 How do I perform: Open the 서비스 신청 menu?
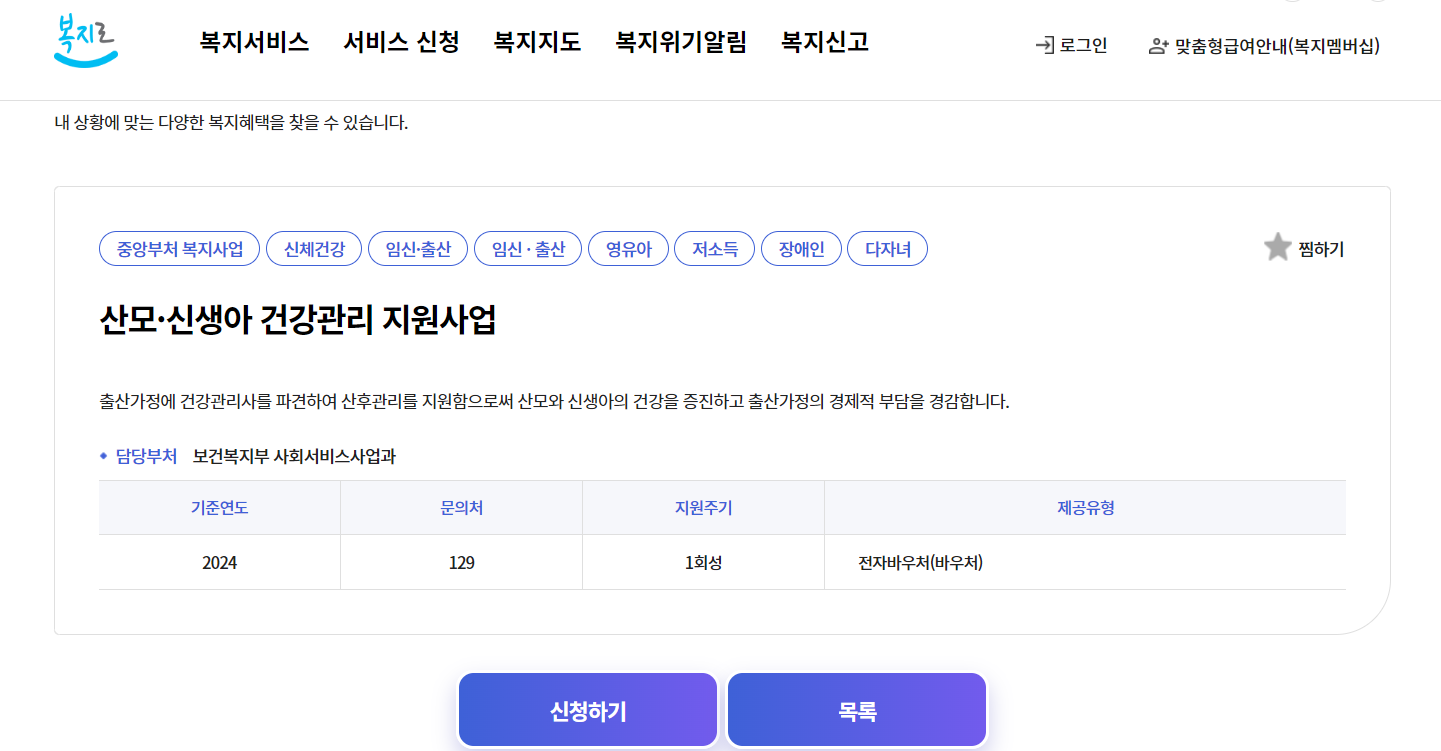tap(401, 44)
